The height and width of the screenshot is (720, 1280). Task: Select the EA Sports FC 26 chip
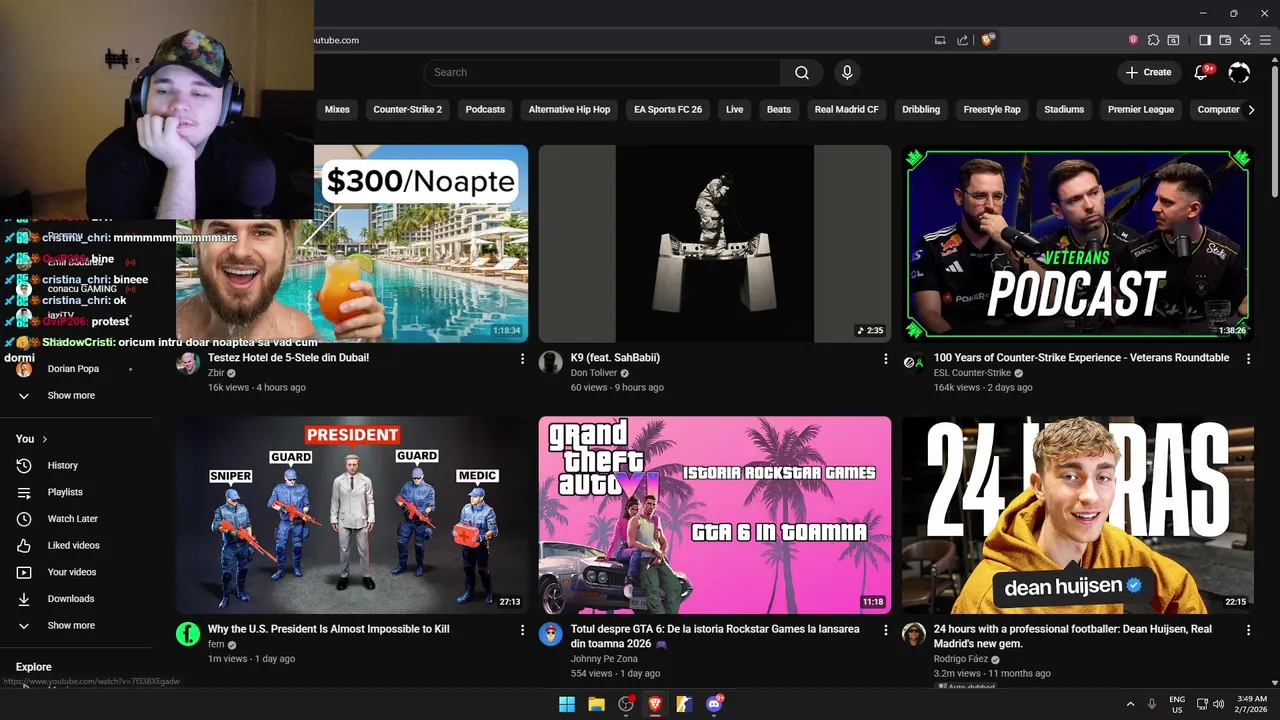668,109
